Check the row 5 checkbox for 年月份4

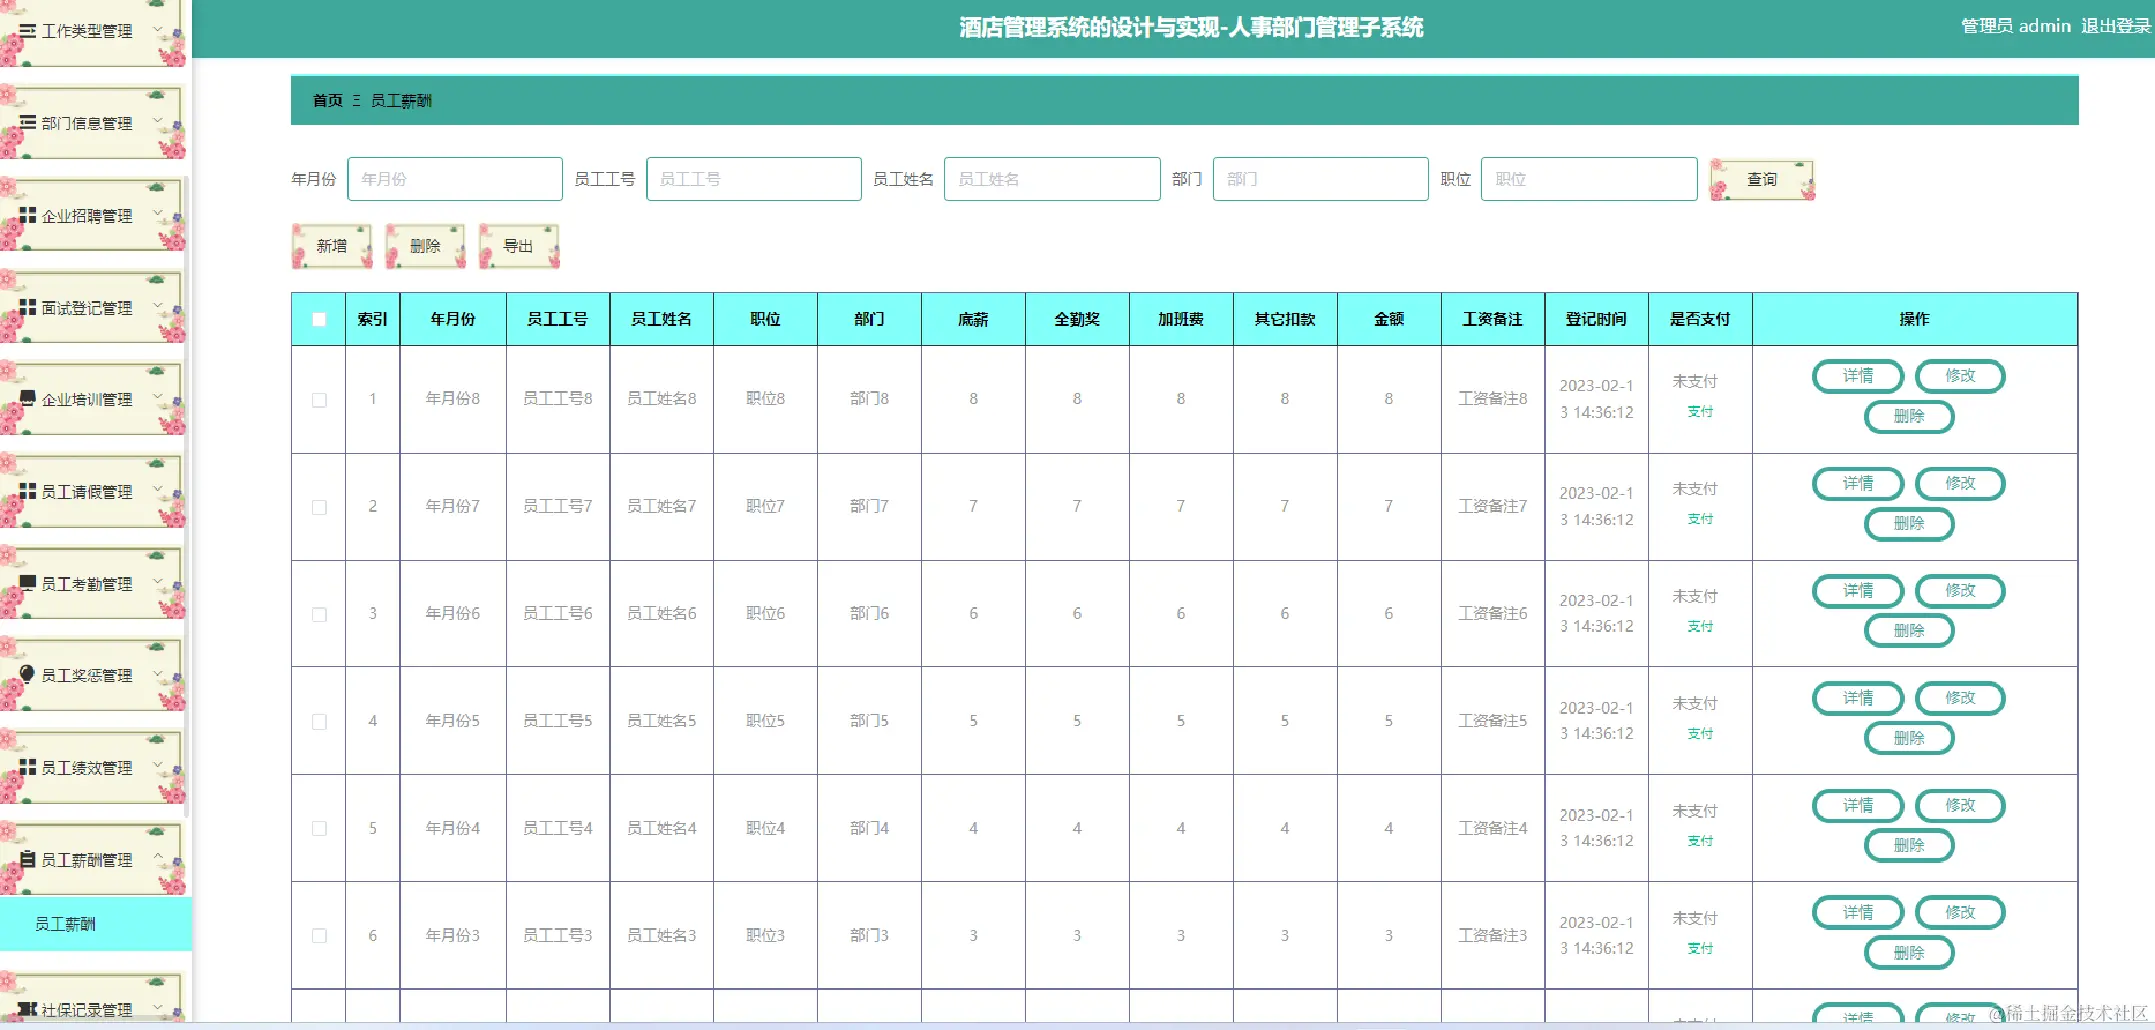coord(319,828)
